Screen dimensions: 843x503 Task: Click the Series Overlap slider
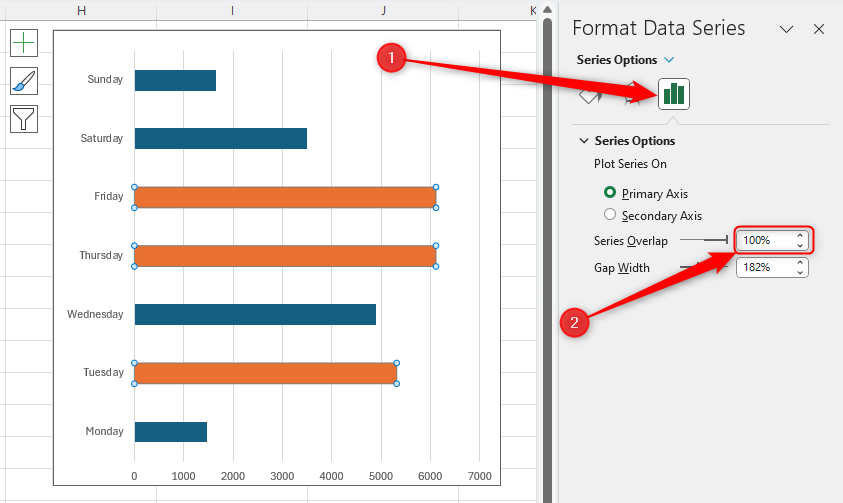click(704, 240)
